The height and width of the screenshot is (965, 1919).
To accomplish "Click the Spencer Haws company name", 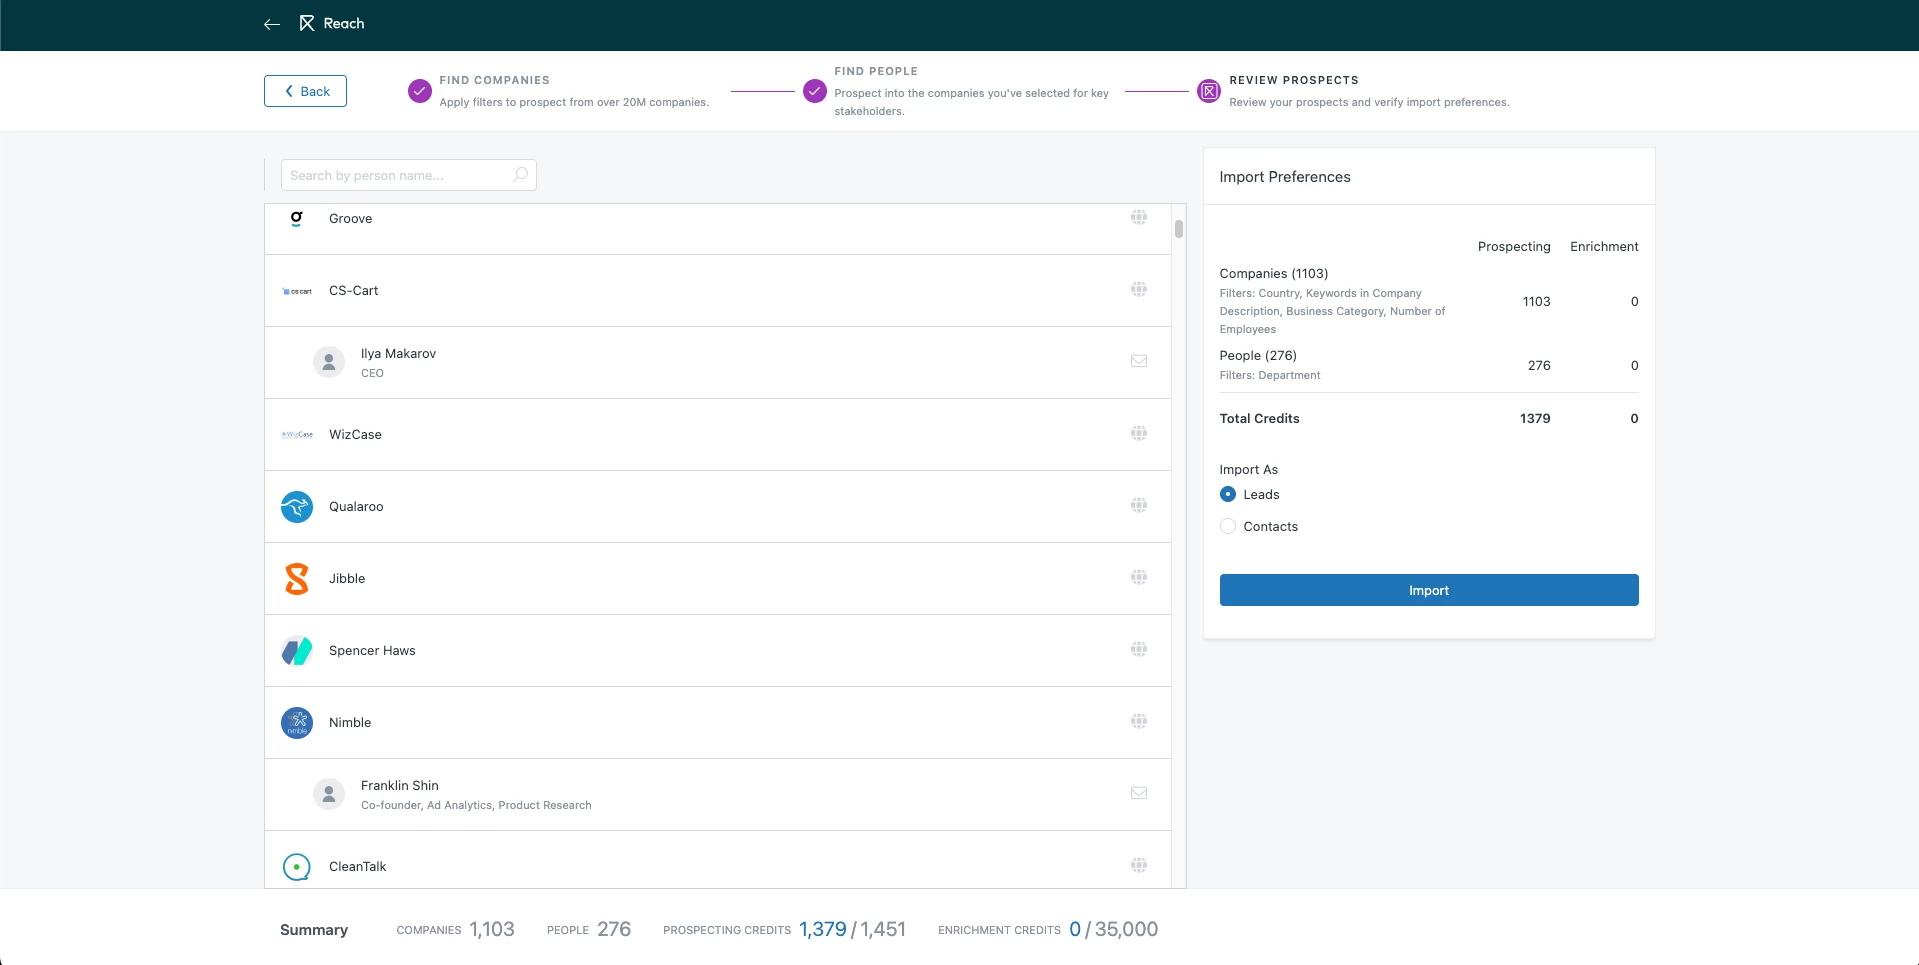I will (372, 650).
